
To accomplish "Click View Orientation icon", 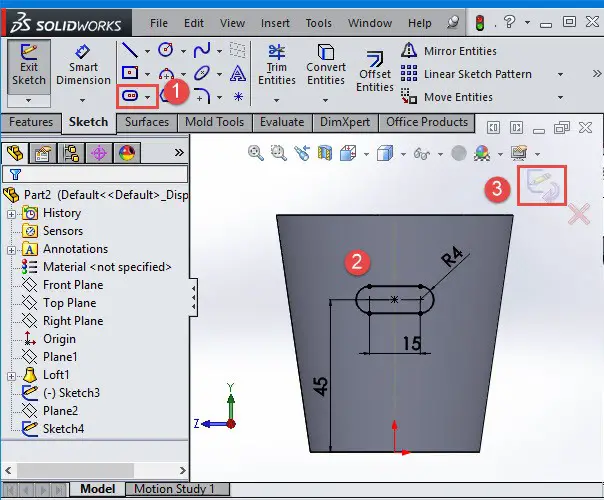I will tap(348, 153).
